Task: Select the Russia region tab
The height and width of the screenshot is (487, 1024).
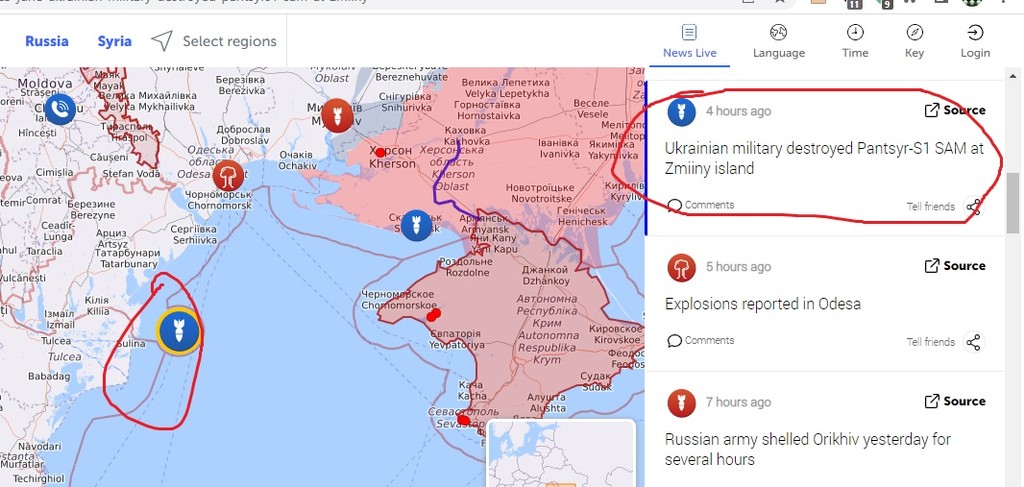Action: coord(46,41)
